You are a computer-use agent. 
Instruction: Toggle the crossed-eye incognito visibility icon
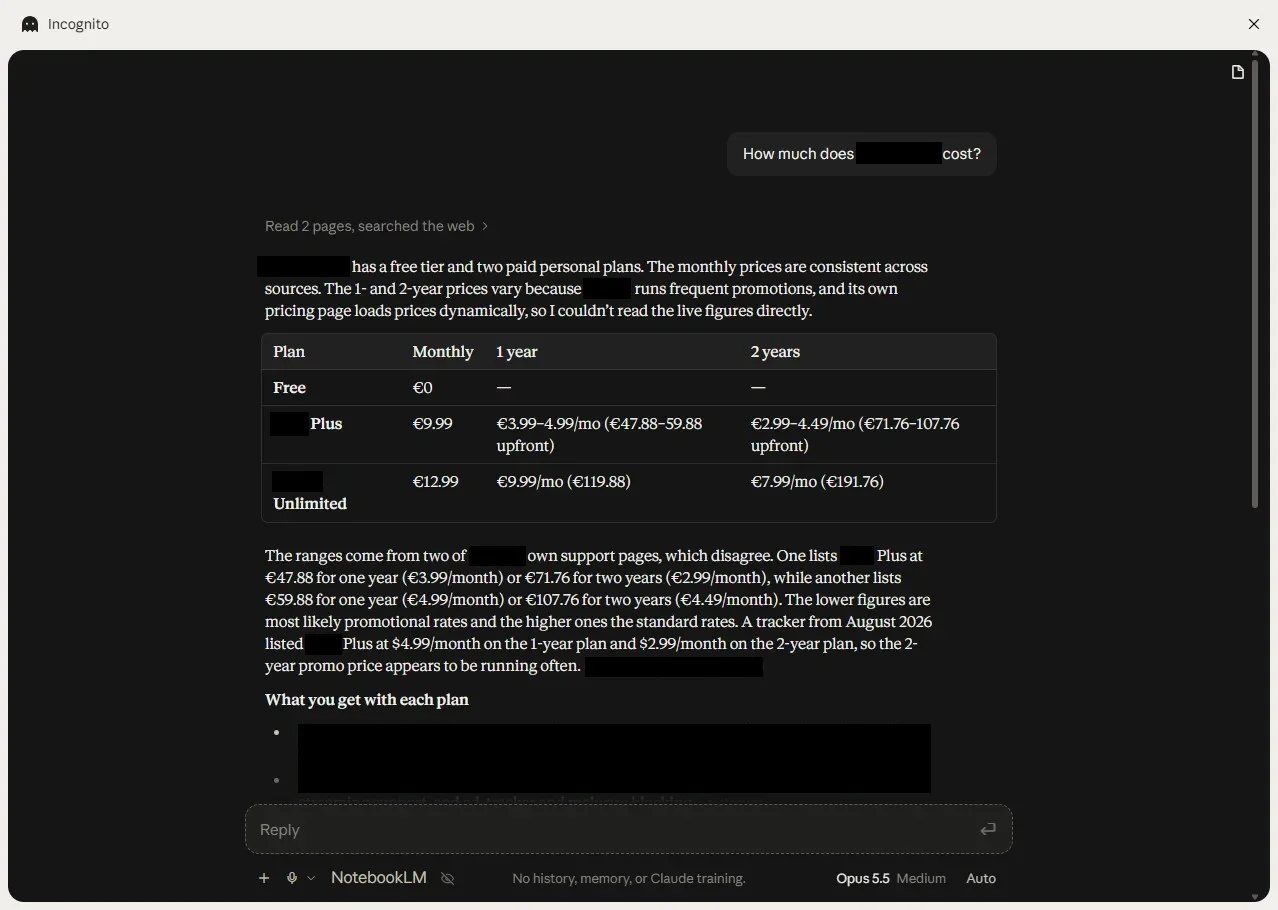[x=448, y=878]
